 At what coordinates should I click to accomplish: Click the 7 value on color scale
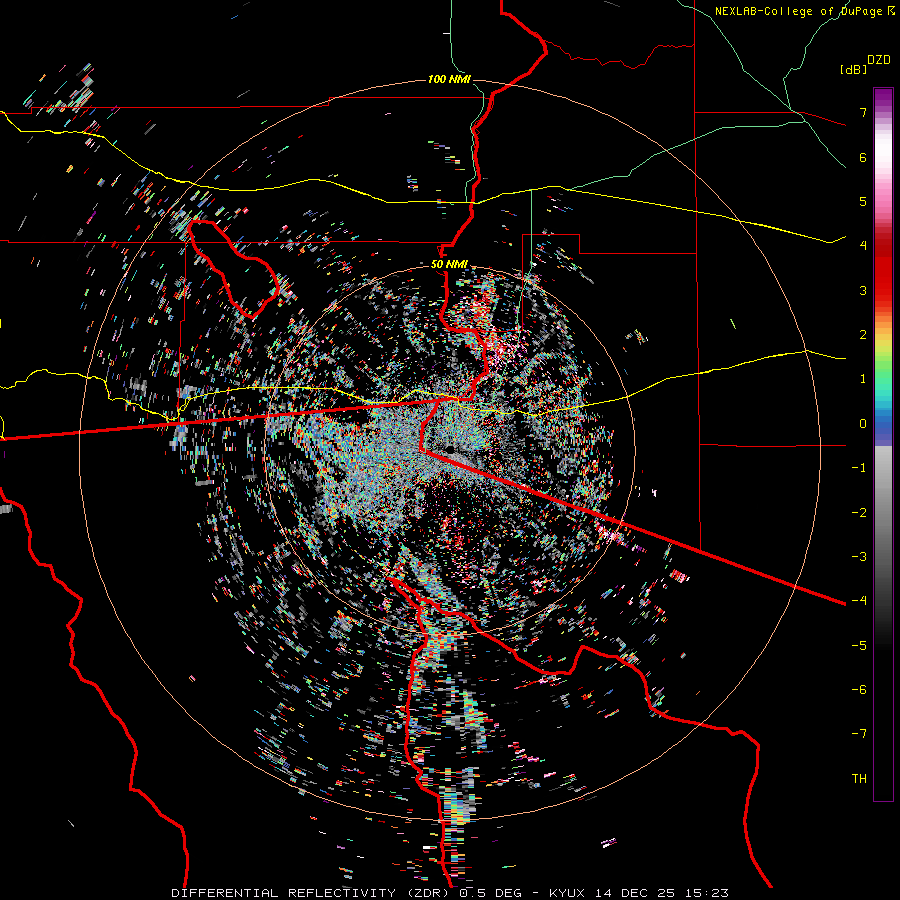click(x=863, y=112)
